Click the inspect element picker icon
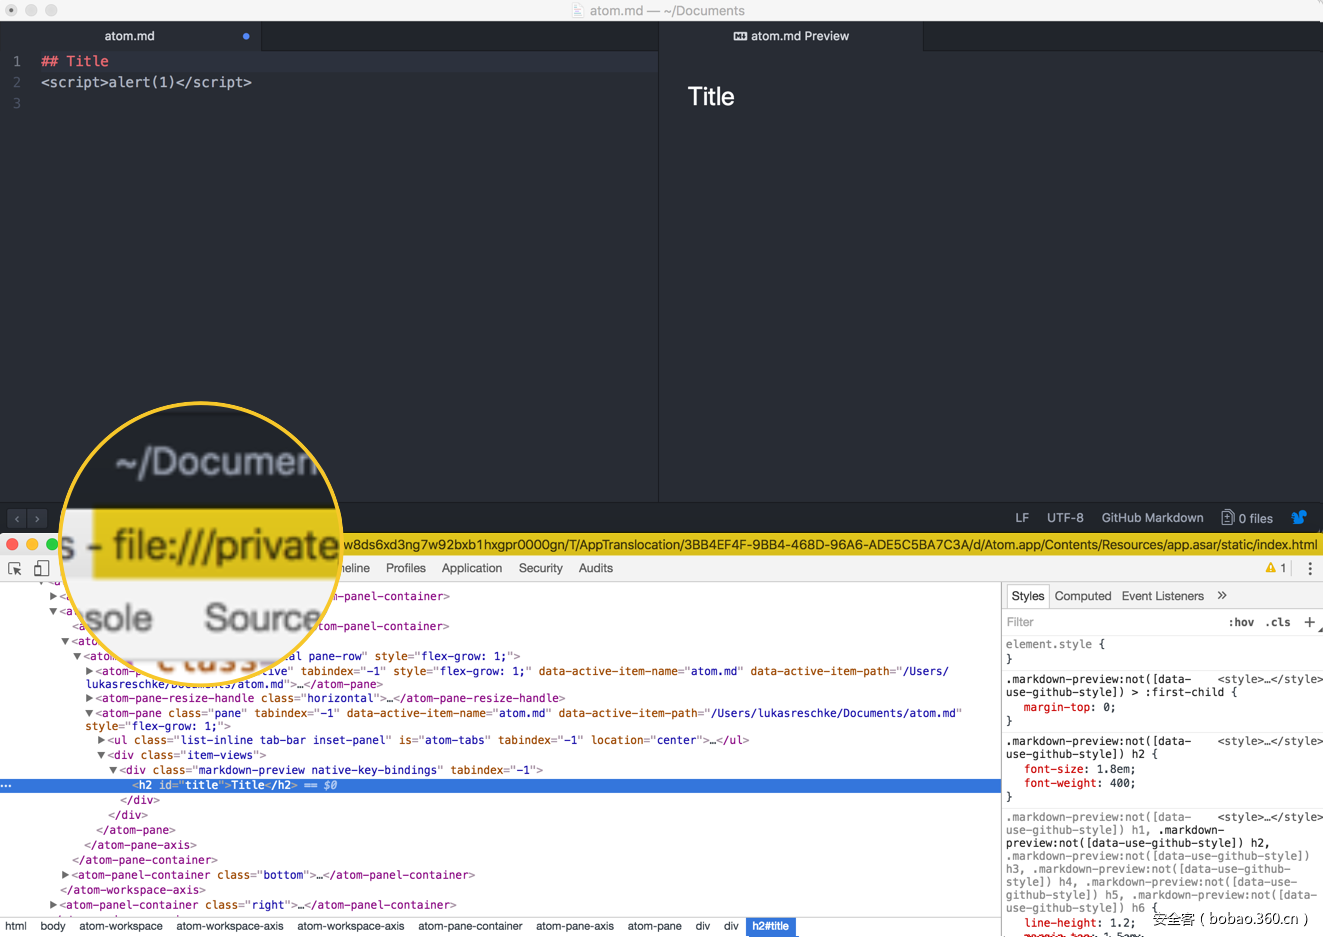Viewport: 1323px width, 937px height. click(15, 568)
